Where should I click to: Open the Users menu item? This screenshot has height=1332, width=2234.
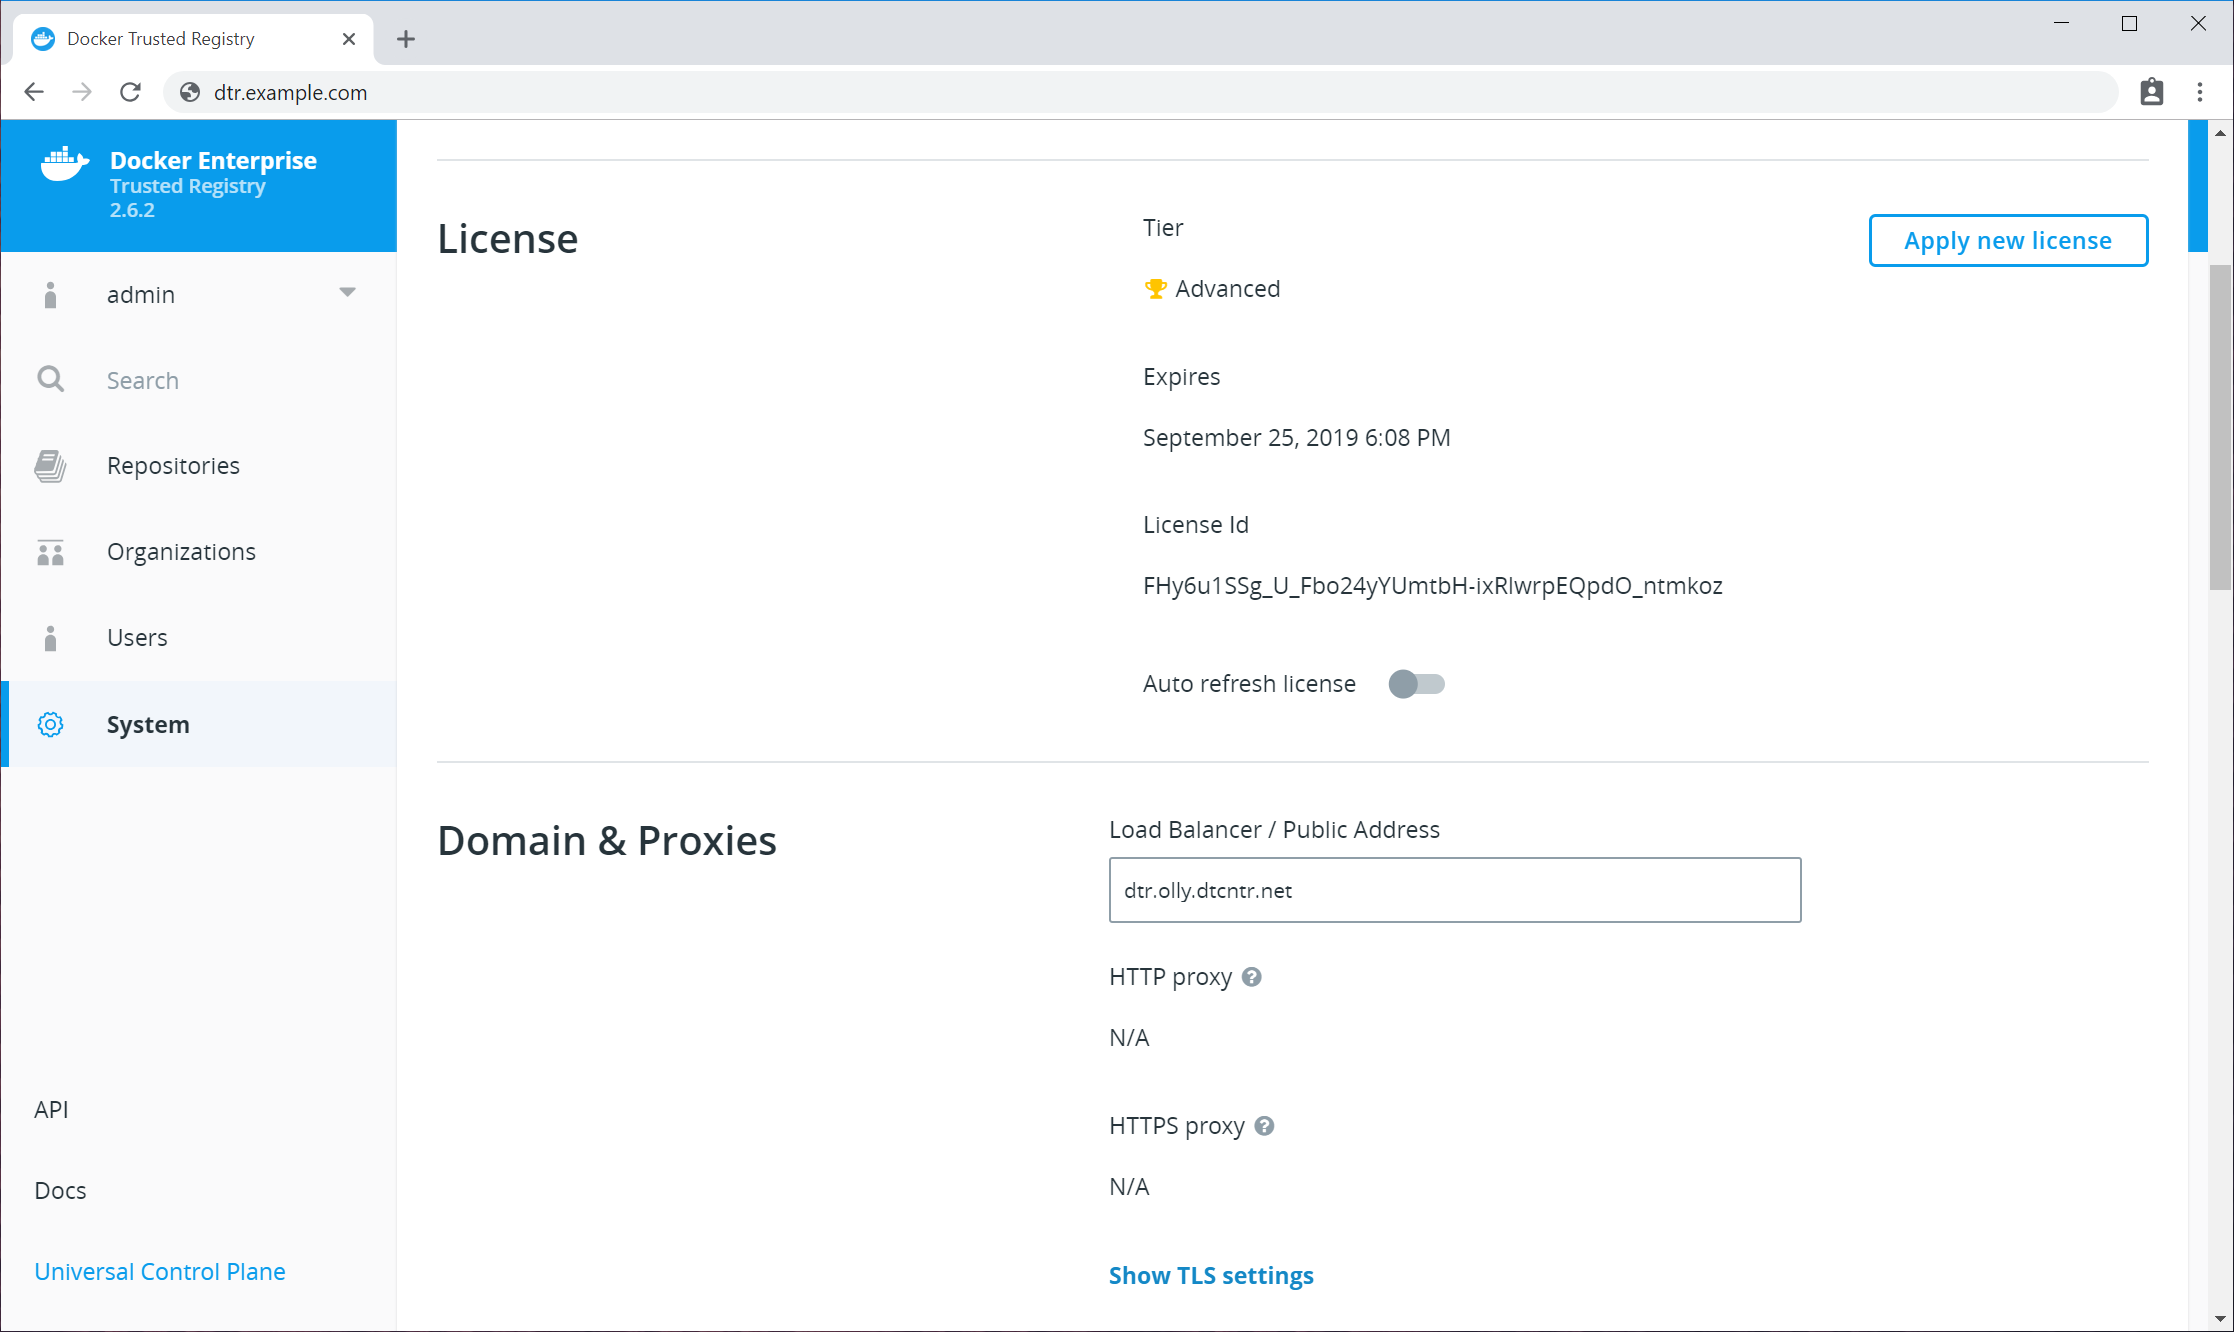point(137,638)
